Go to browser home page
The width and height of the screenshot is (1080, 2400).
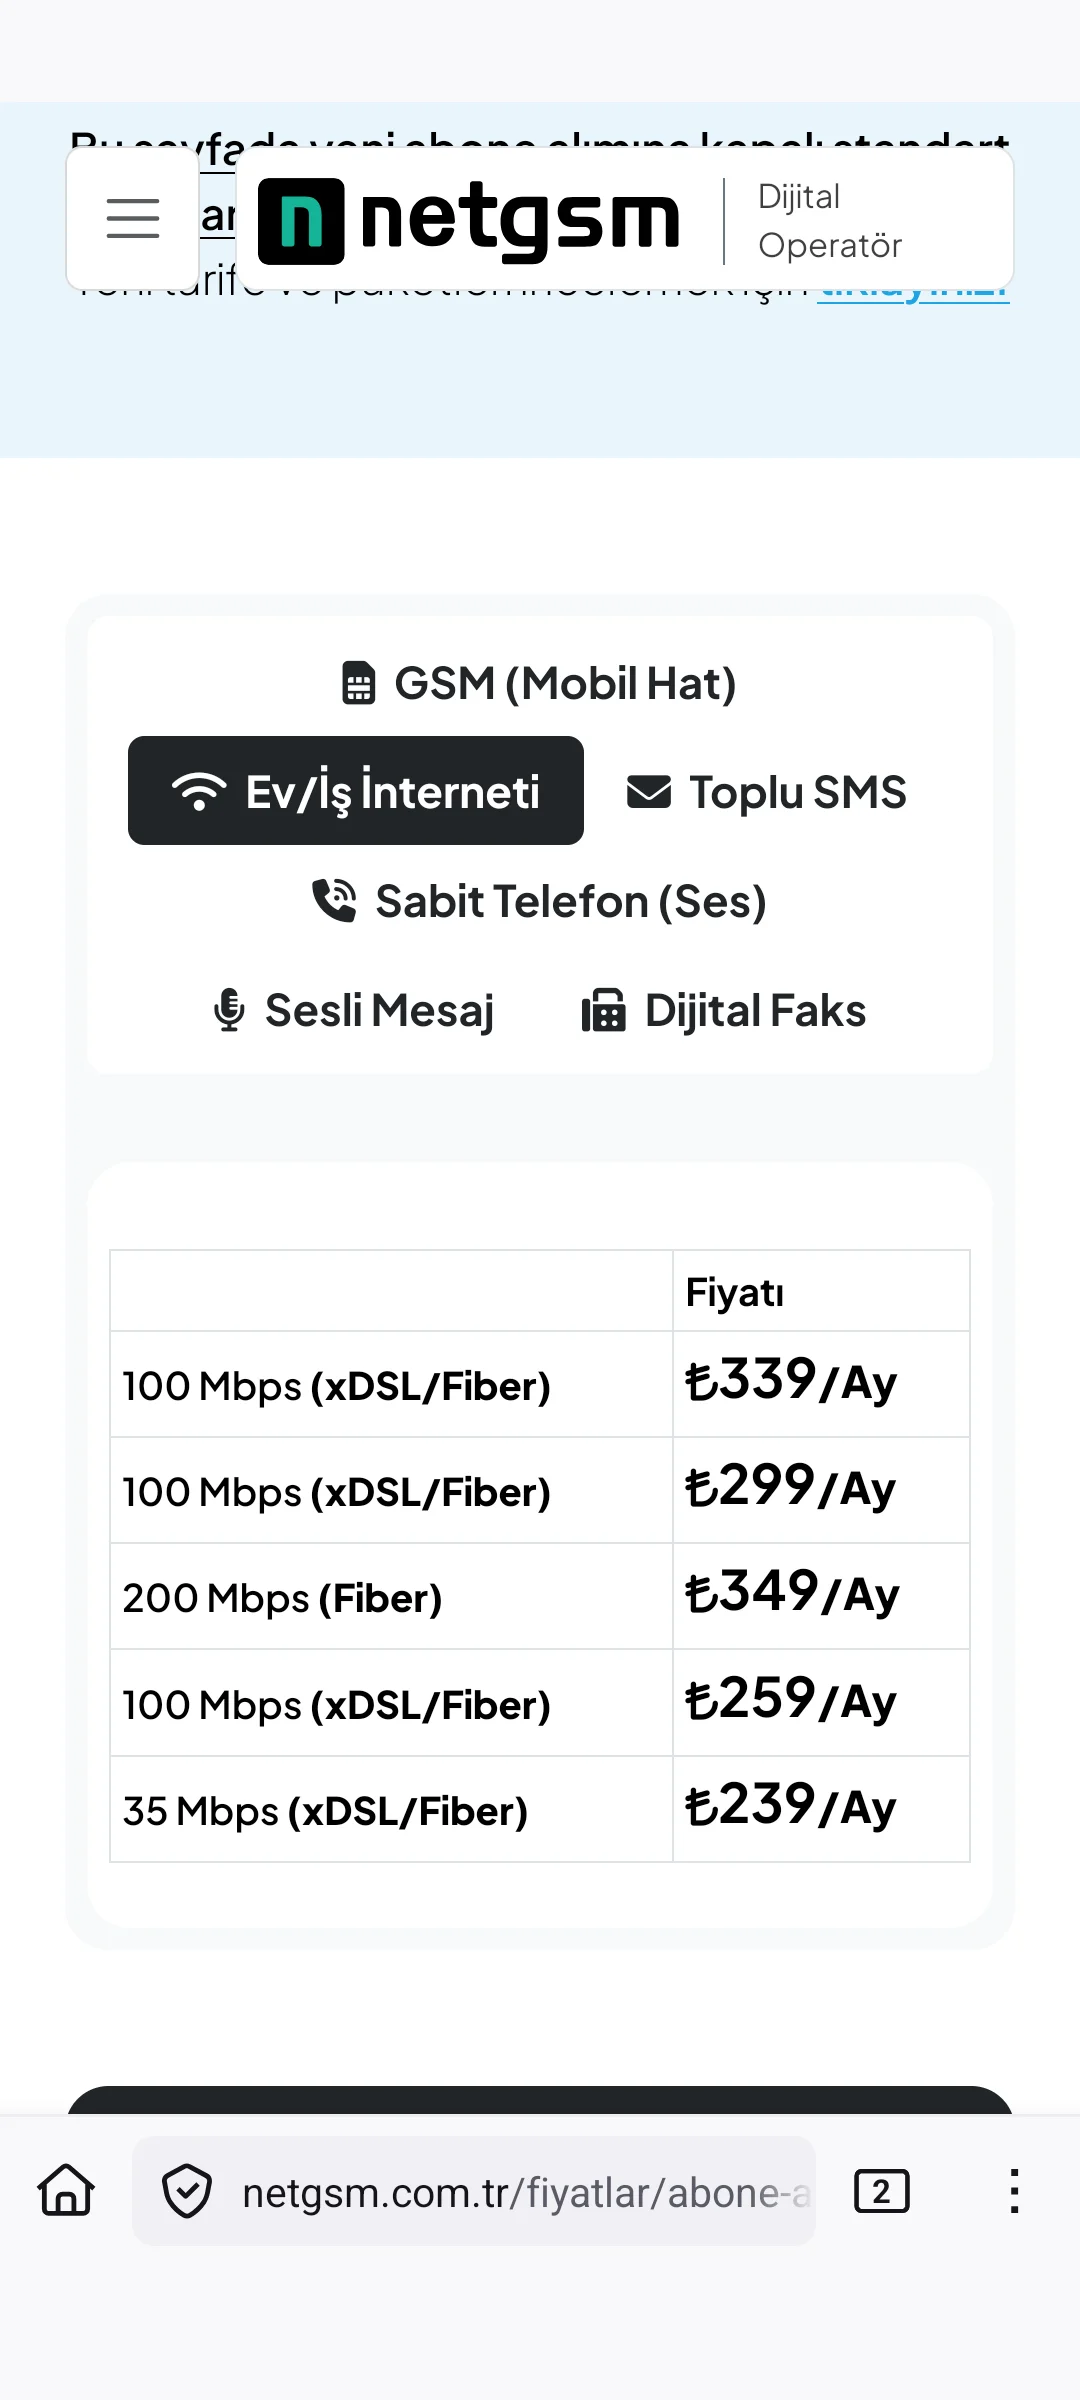pyautogui.click(x=66, y=2191)
